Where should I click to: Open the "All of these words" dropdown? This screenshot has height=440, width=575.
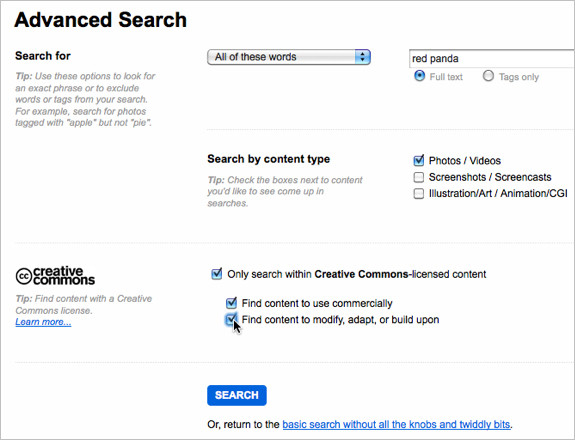[289, 57]
